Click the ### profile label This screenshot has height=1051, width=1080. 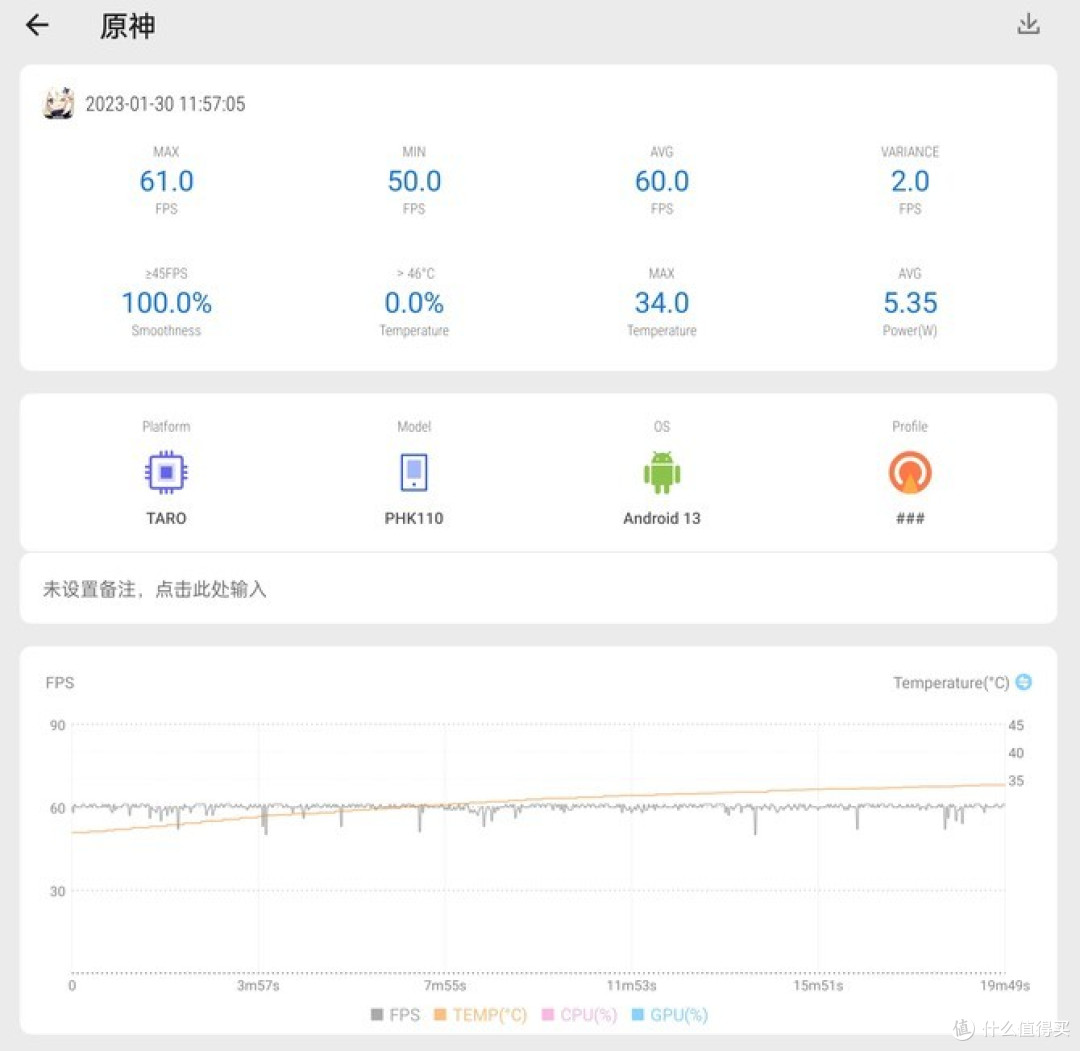click(910, 518)
